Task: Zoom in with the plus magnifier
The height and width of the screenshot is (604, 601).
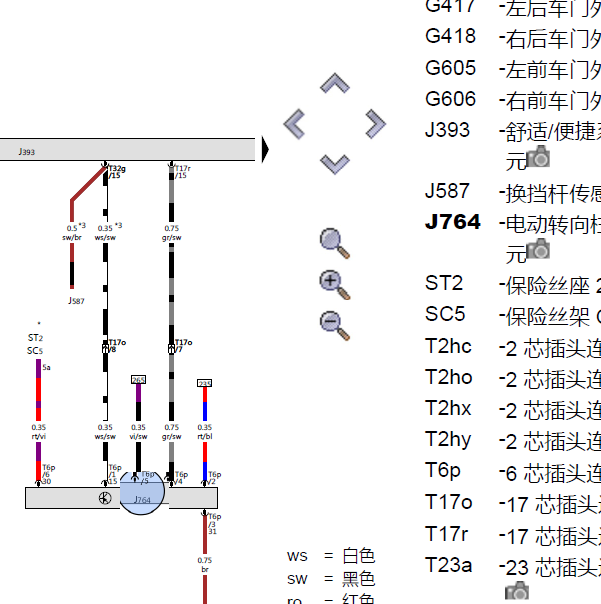Action: click(335, 285)
